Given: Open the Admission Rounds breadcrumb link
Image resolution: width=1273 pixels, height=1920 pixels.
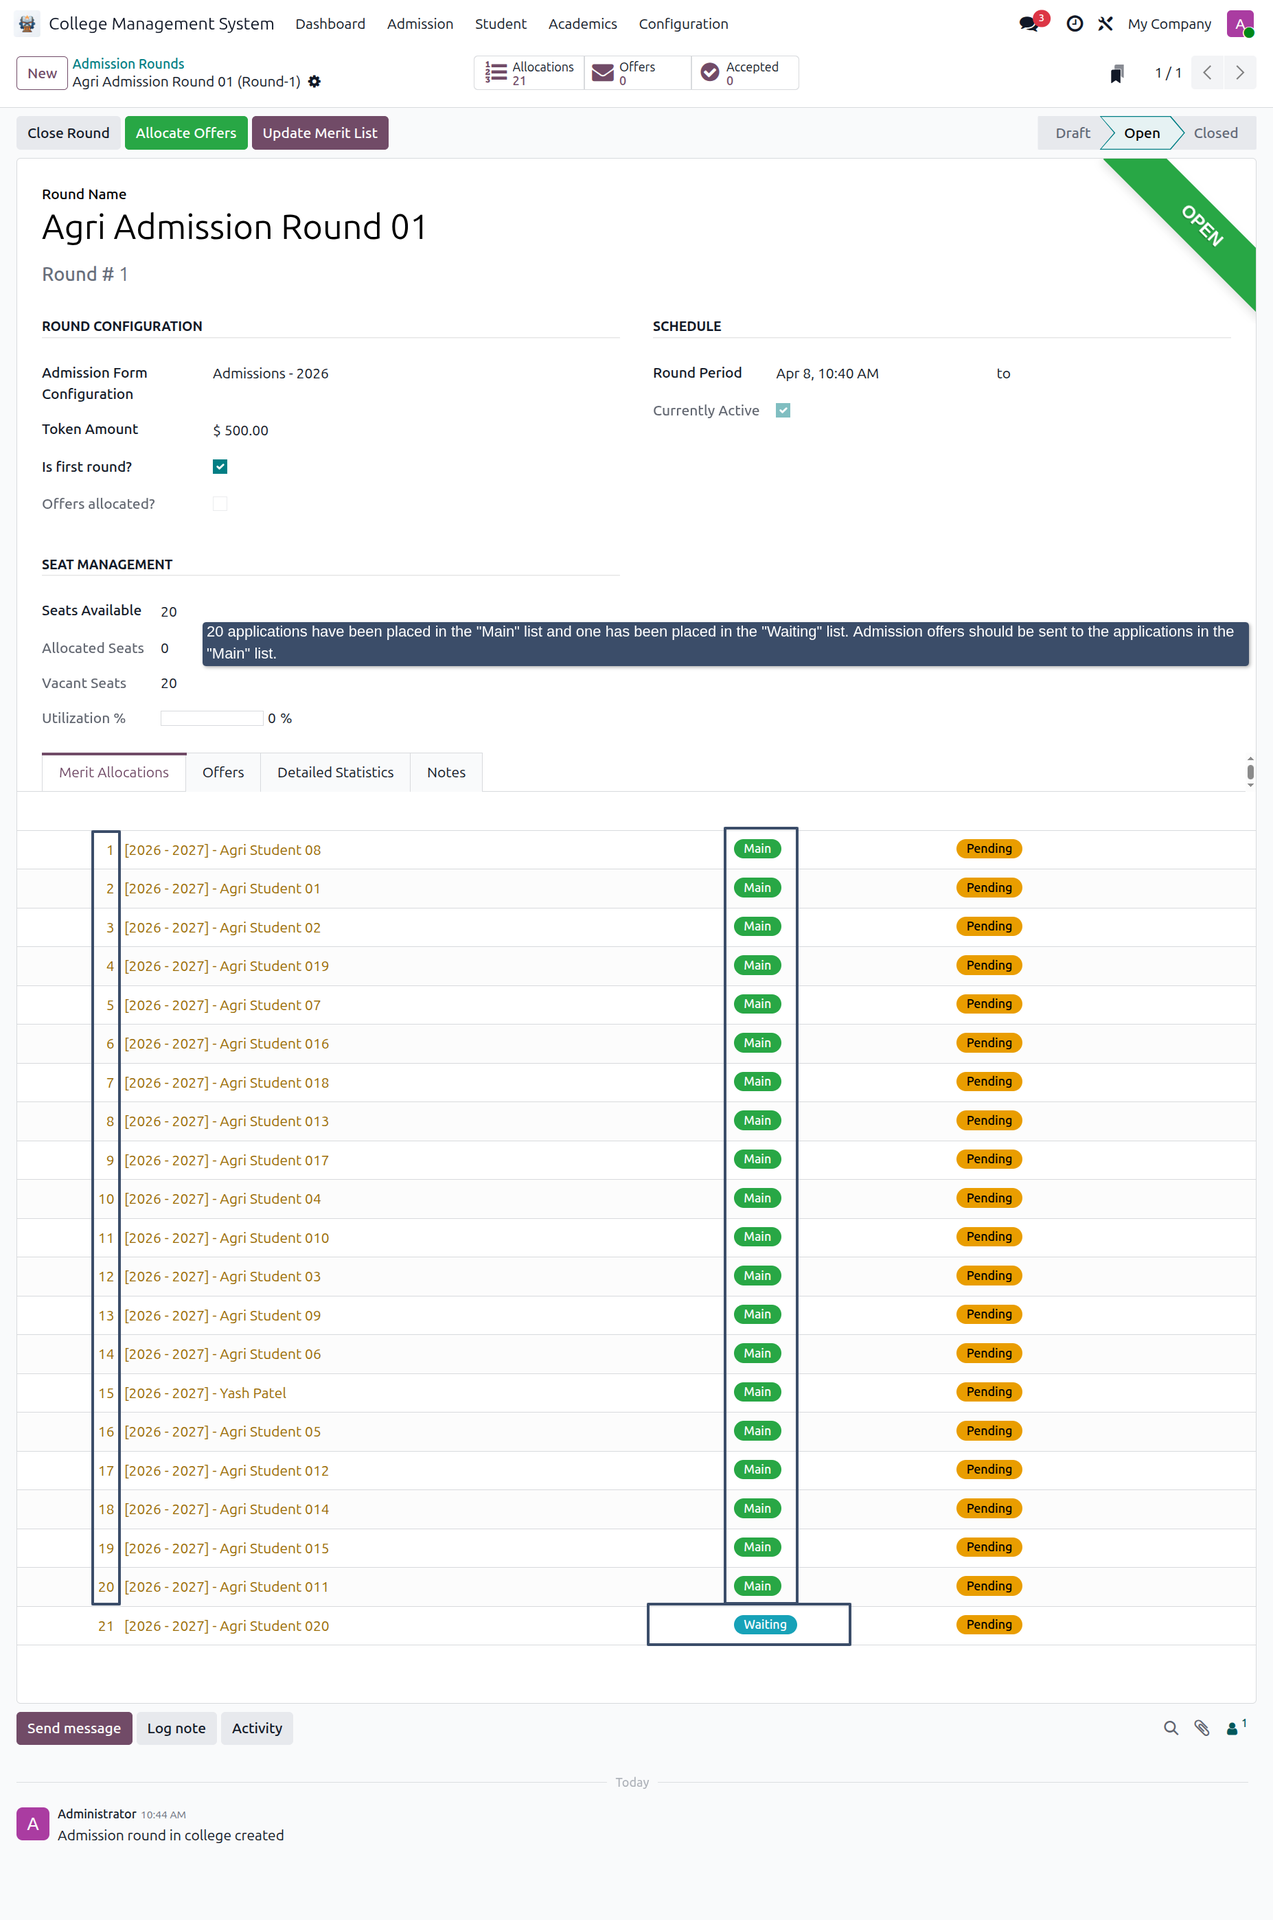Looking at the screenshot, I should click(128, 64).
